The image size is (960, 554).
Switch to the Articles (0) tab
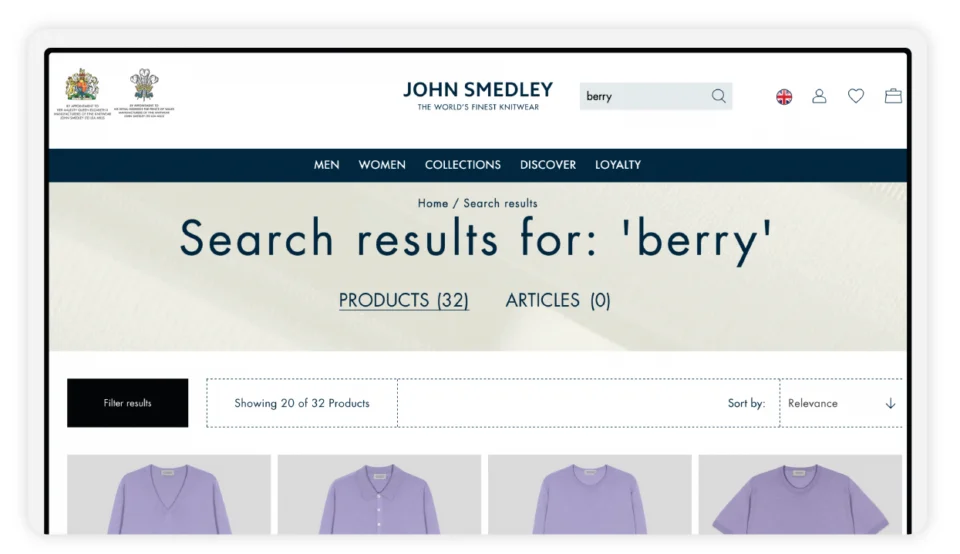558,300
